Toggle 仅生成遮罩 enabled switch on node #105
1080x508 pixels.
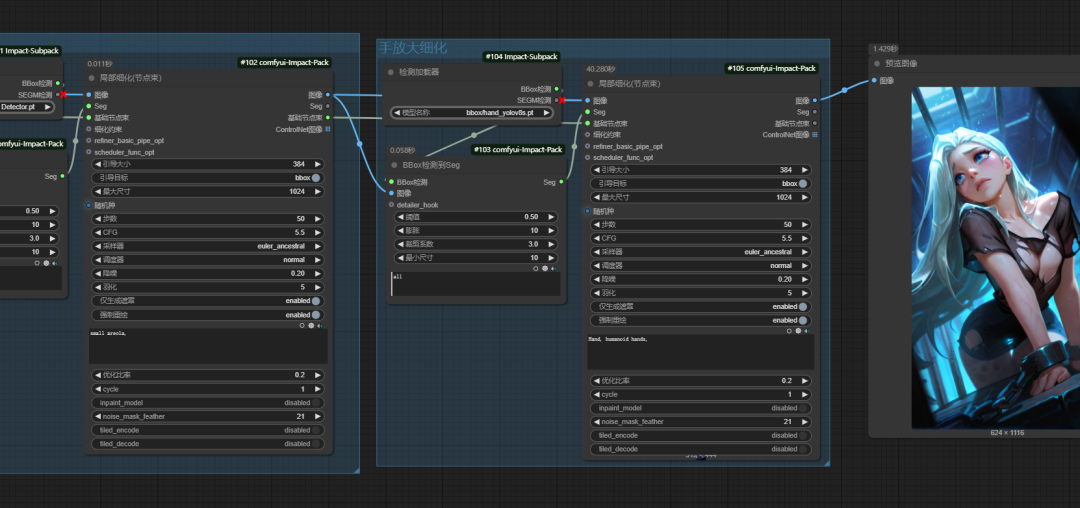802,306
